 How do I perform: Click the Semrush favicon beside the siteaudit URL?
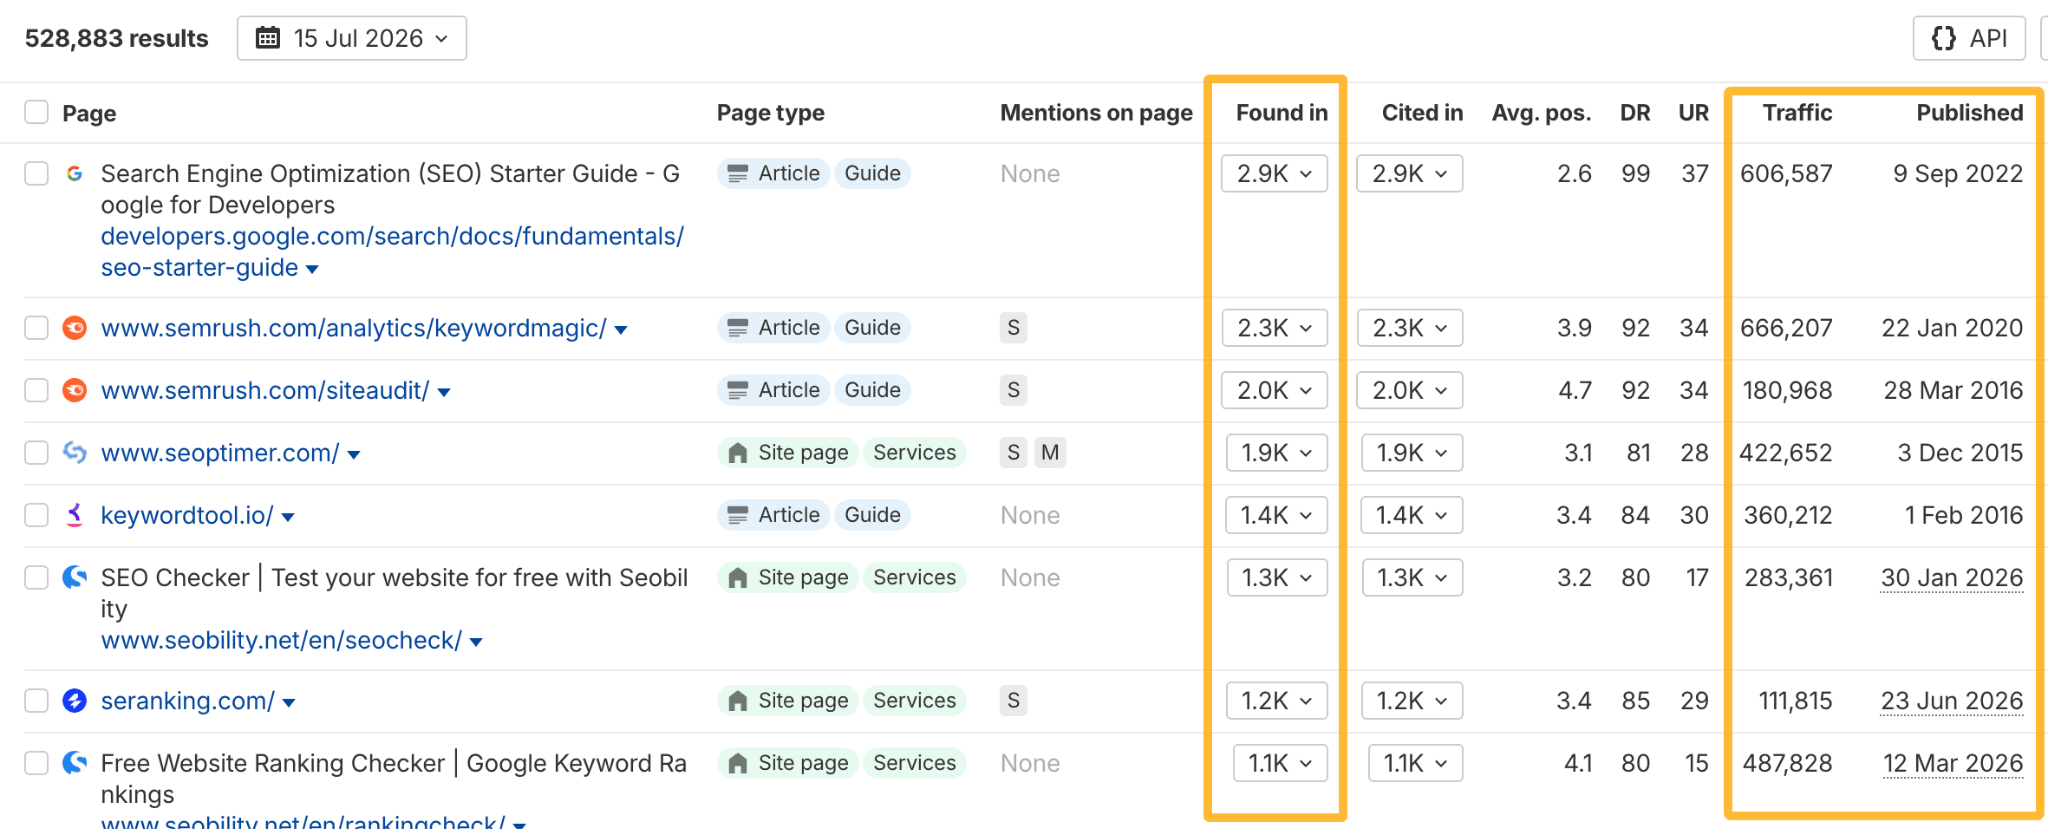click(x=74, y=390)
